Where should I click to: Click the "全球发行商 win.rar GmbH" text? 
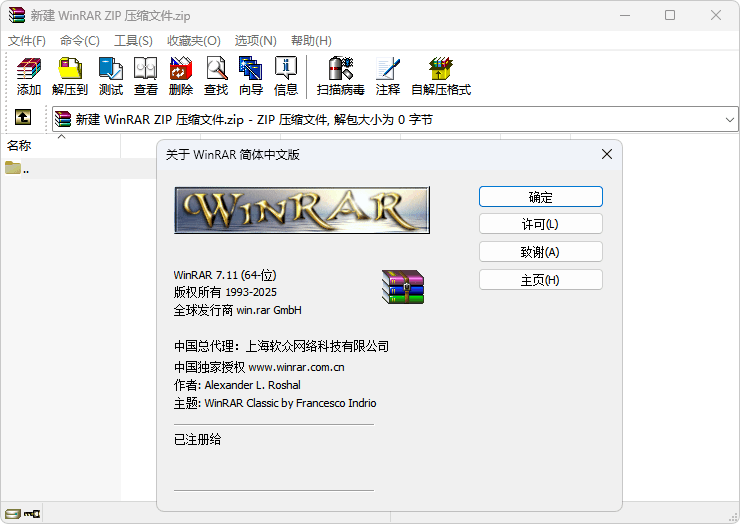click(237, 310)
